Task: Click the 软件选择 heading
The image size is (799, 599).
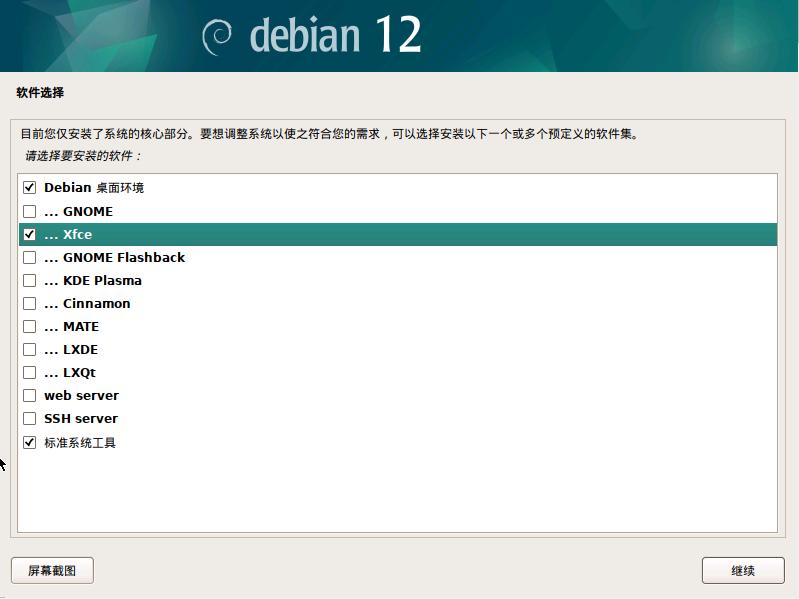Action: [40, 93]
